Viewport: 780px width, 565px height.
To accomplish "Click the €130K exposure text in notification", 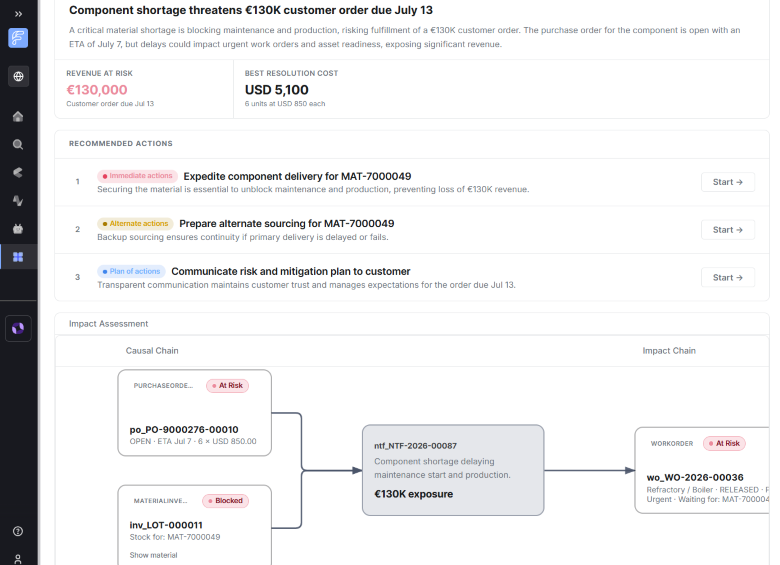I will tap(413, 494).
